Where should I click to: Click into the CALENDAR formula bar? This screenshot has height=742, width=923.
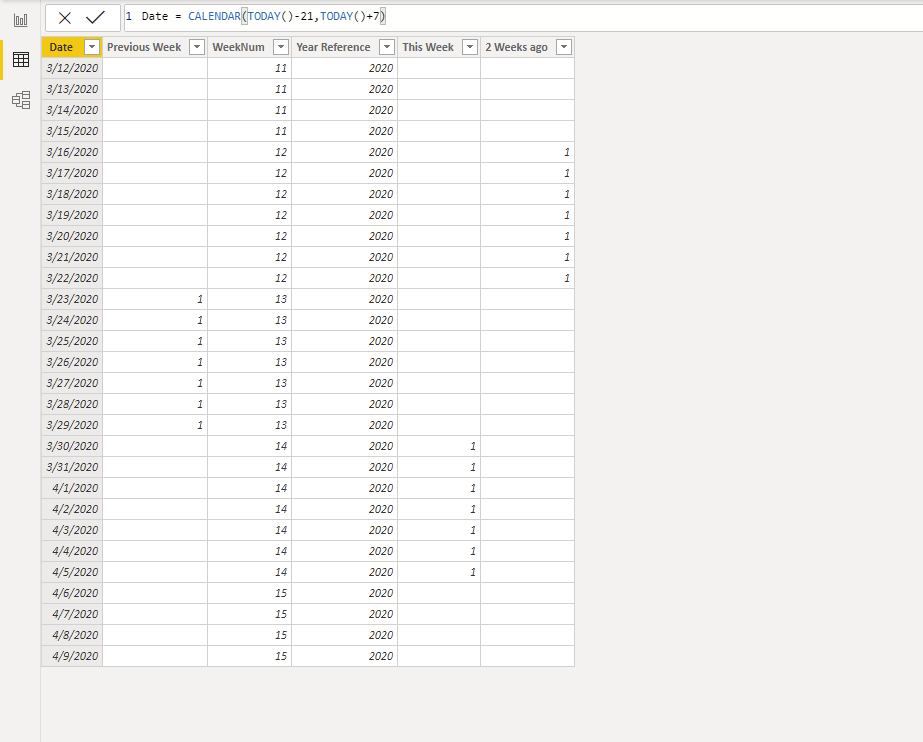point(523,17)
